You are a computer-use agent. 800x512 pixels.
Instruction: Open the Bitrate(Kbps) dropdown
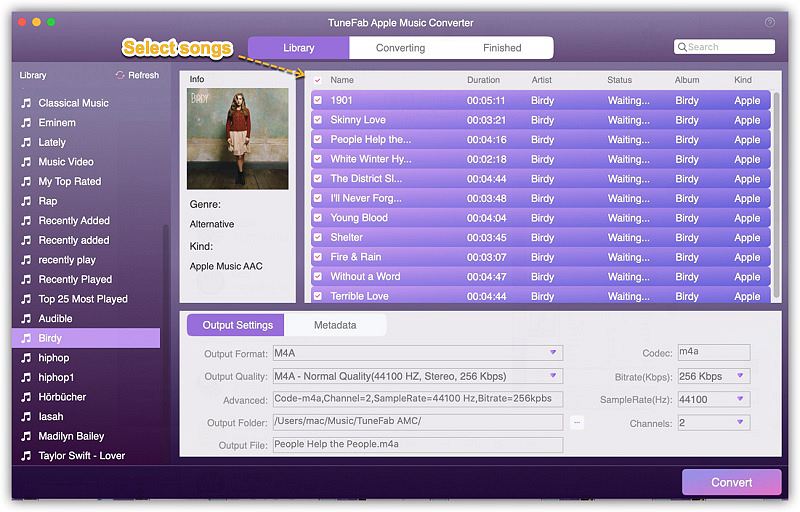tap(740, 376)
